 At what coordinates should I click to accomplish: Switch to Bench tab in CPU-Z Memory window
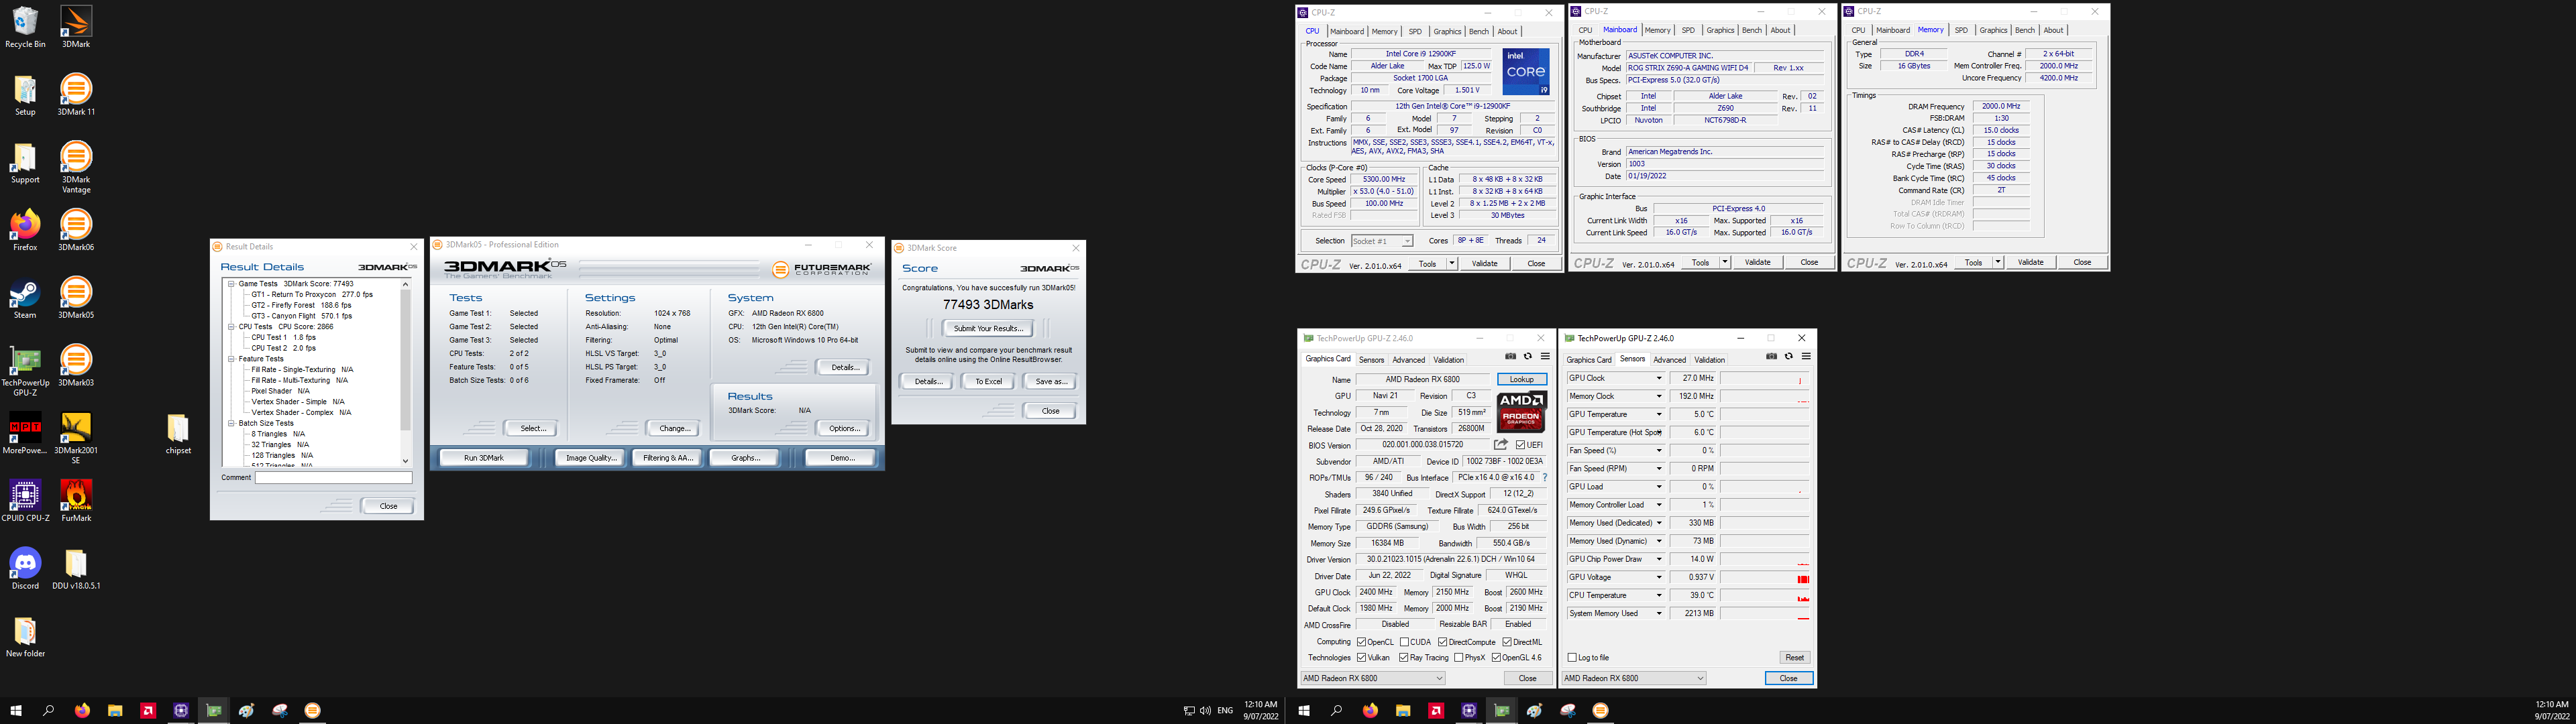[2025, 30]
